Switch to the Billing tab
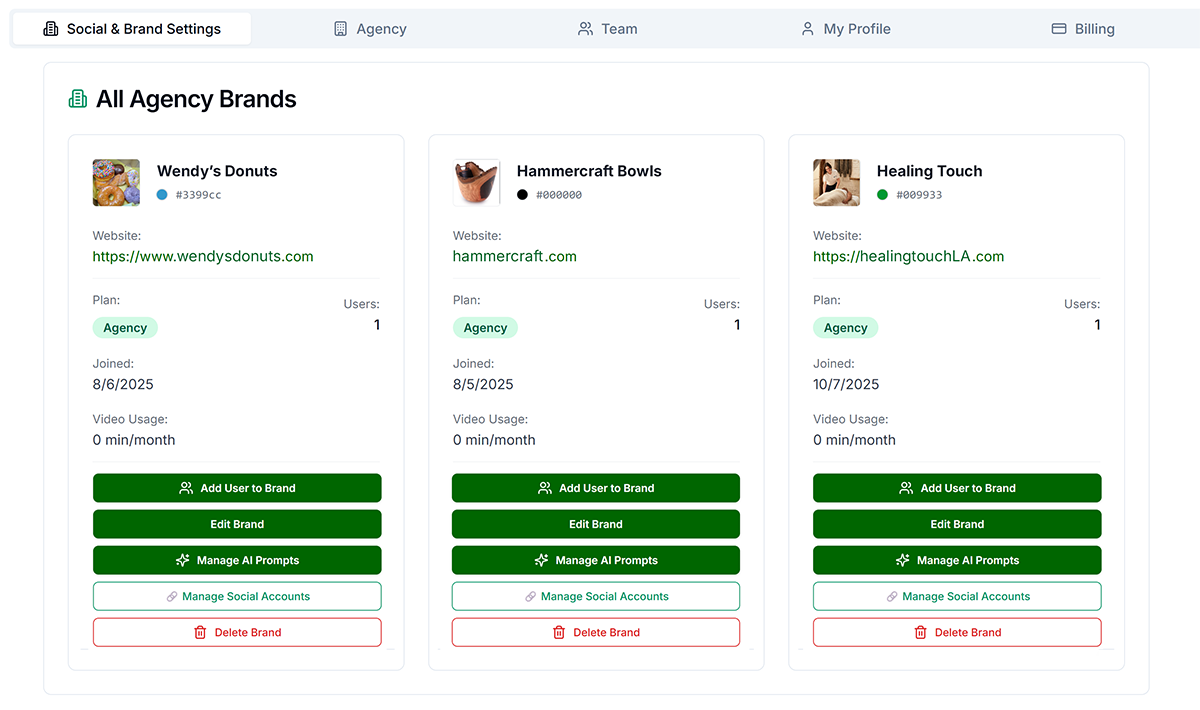 (x=1083, y=29)
